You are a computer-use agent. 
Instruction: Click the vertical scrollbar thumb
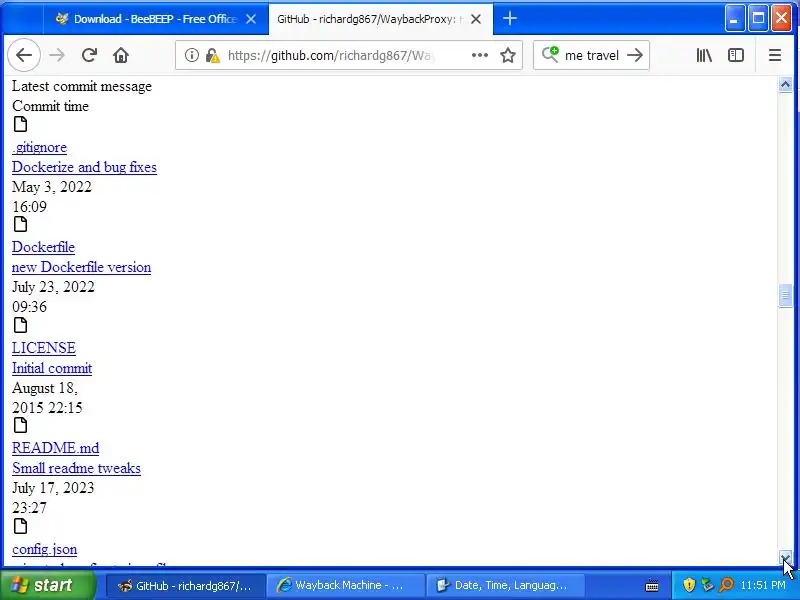(x=785, y=295)
